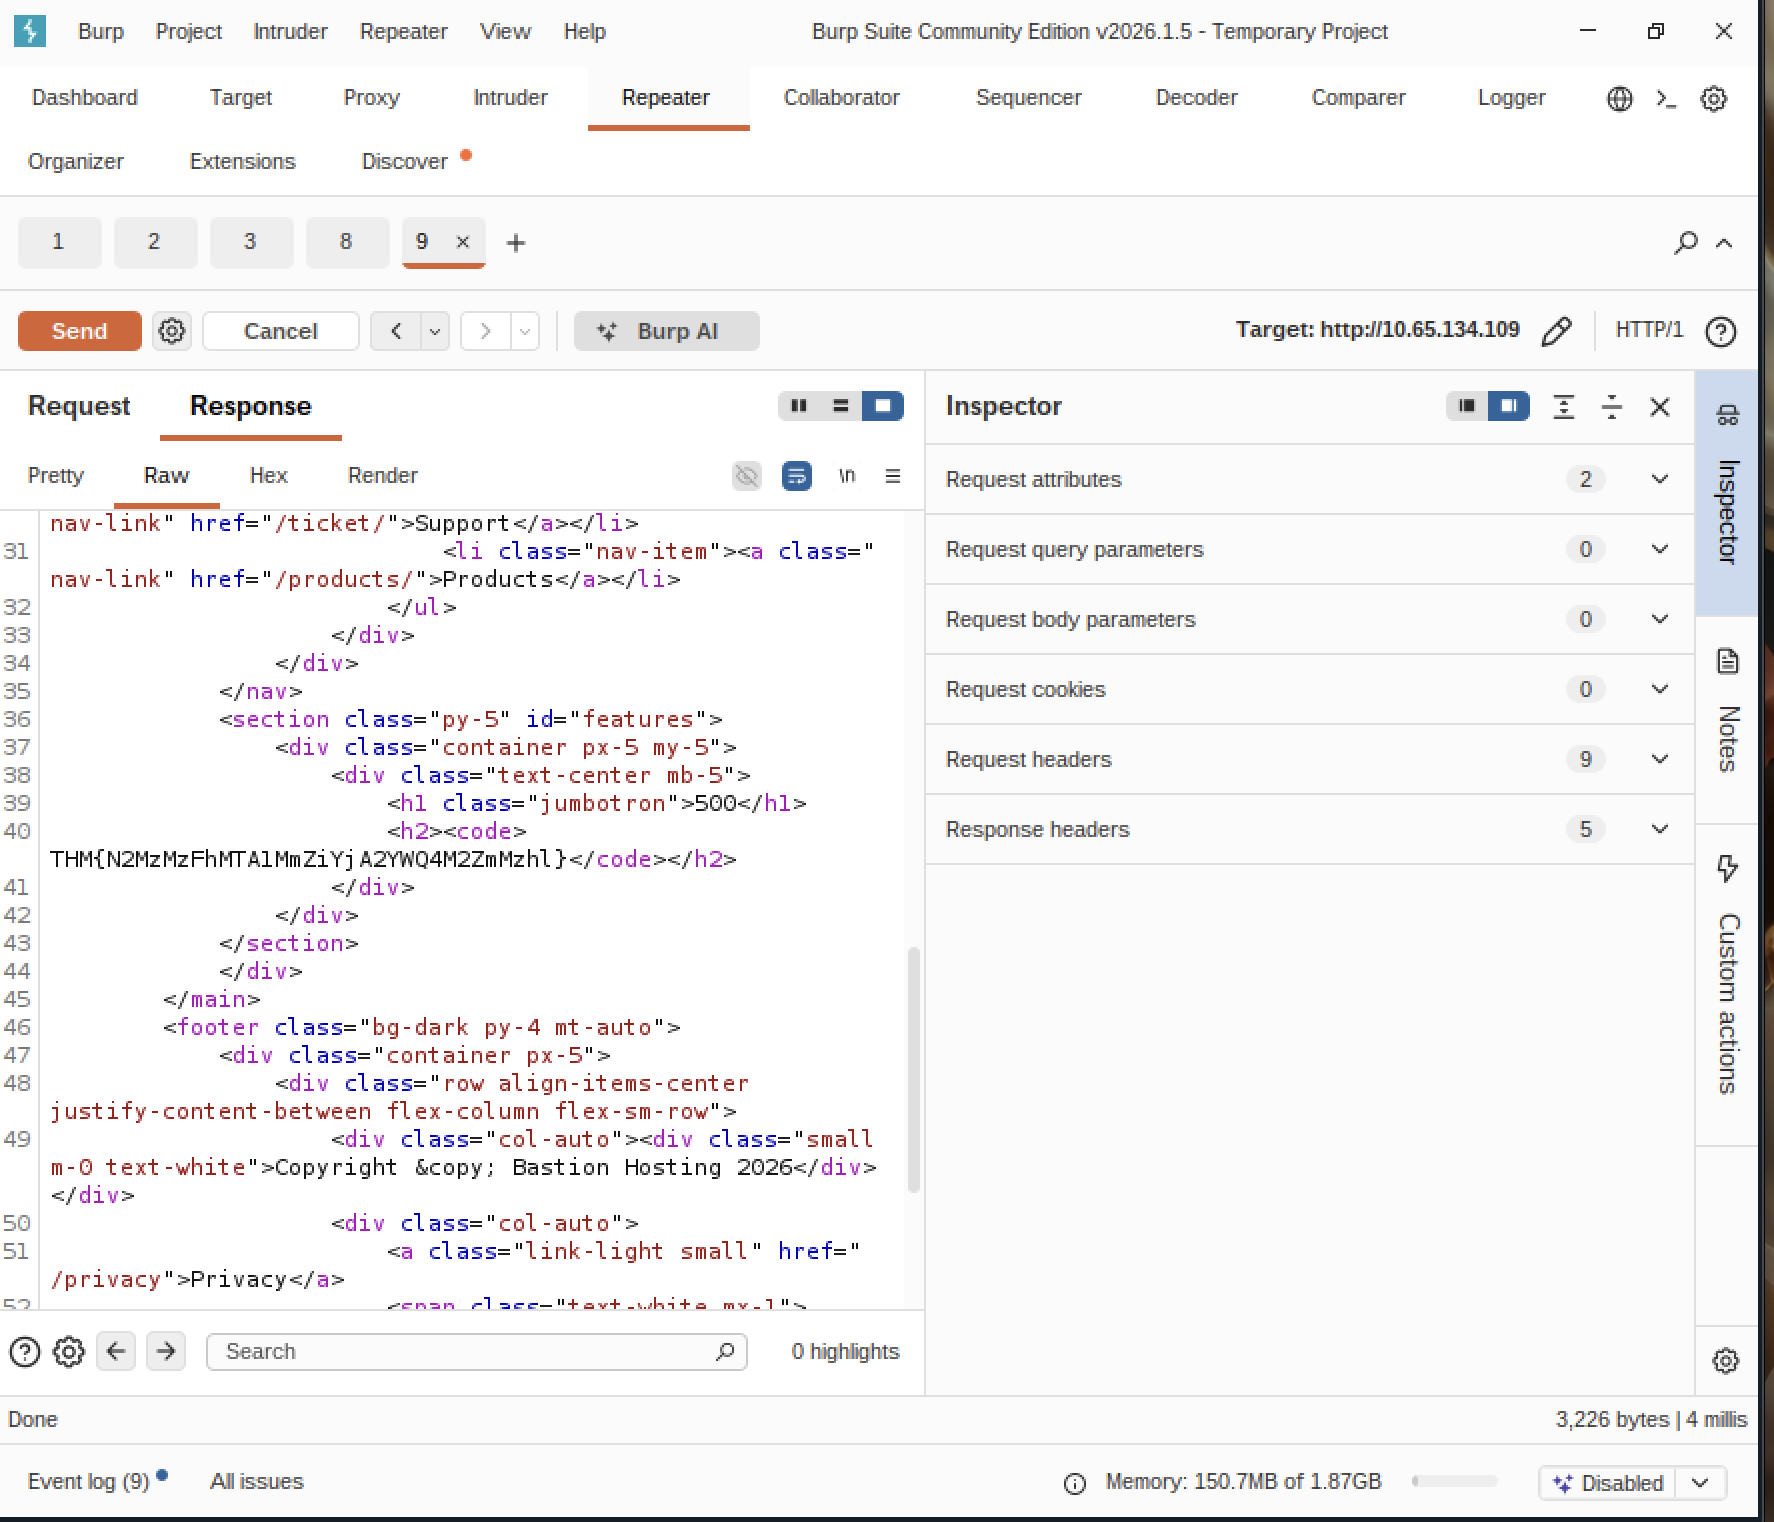The width and height of the screenshot is (1774, 1522).
Task: Jump to previous search match arrow
Action: (116, 1352)
